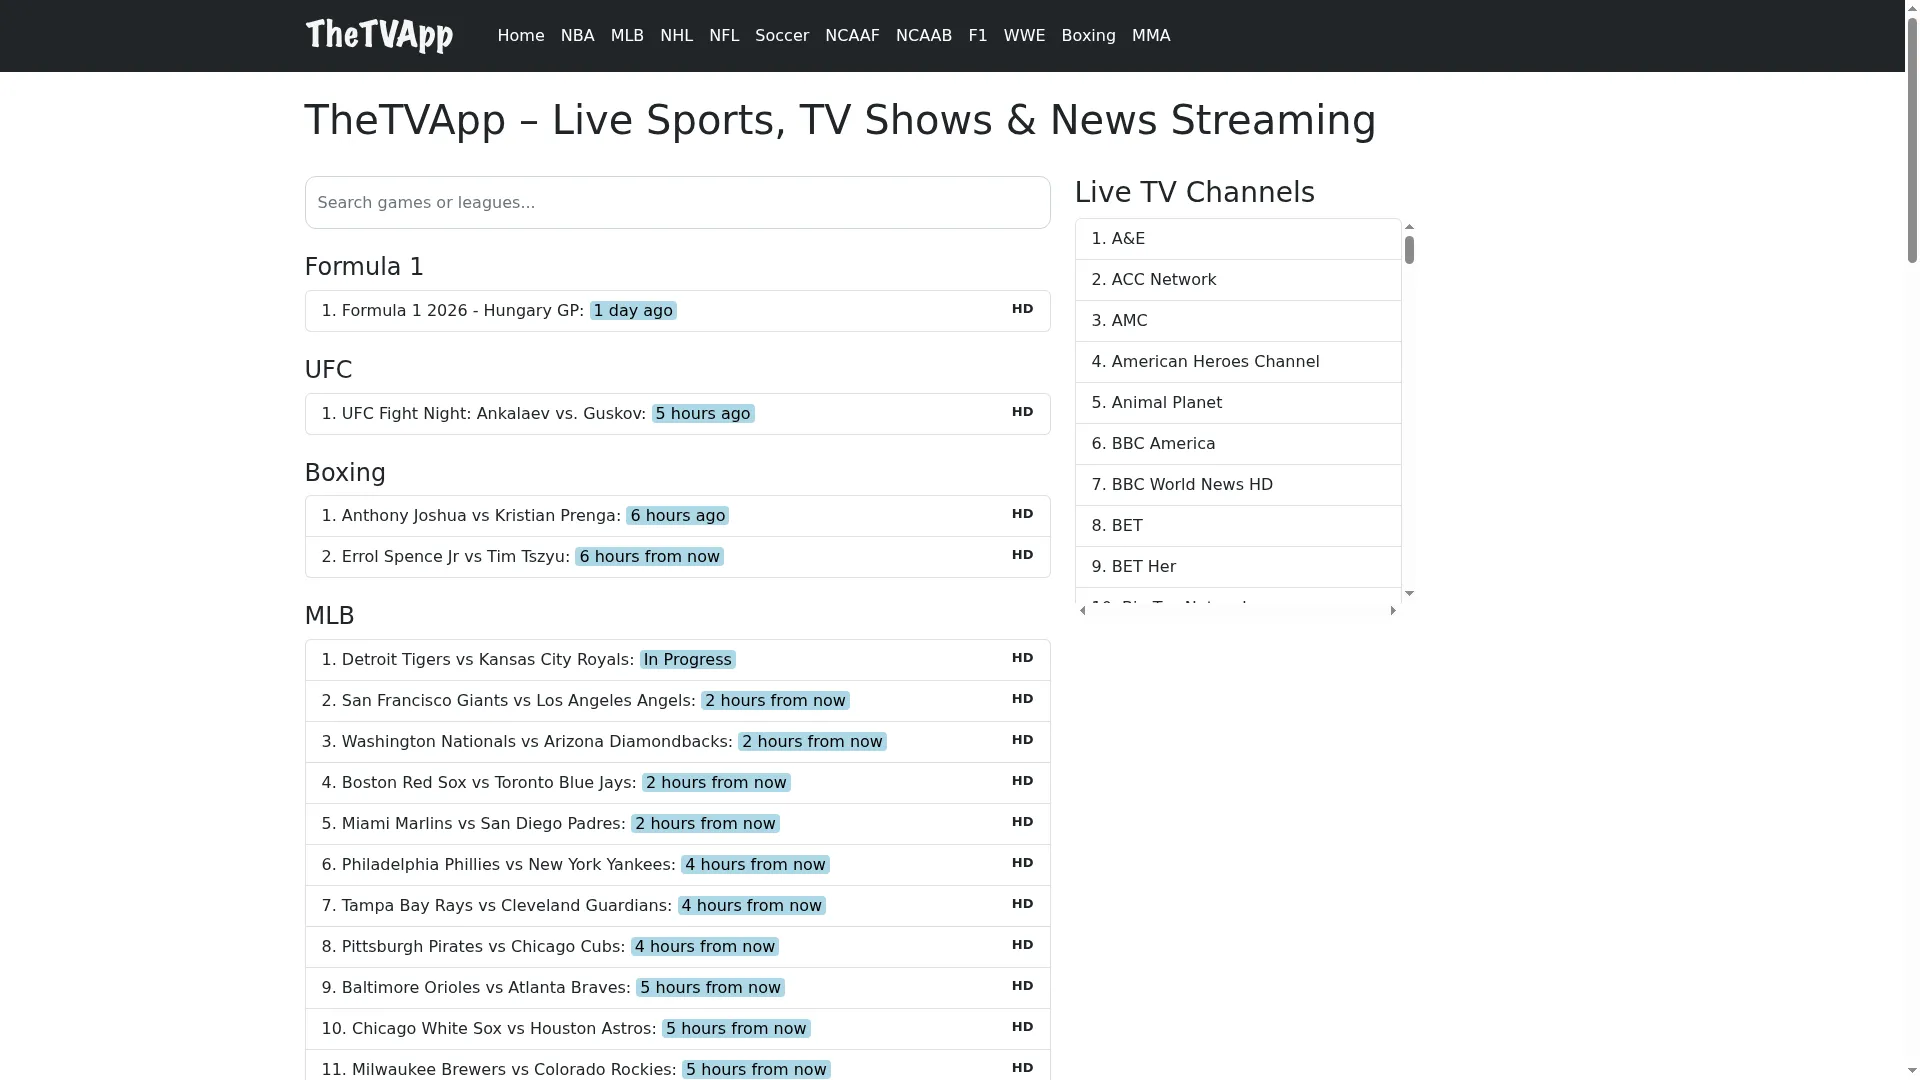Click the "In Progress" status badge
This screenshot has height=1080, width=1920.
coord(688,660)
